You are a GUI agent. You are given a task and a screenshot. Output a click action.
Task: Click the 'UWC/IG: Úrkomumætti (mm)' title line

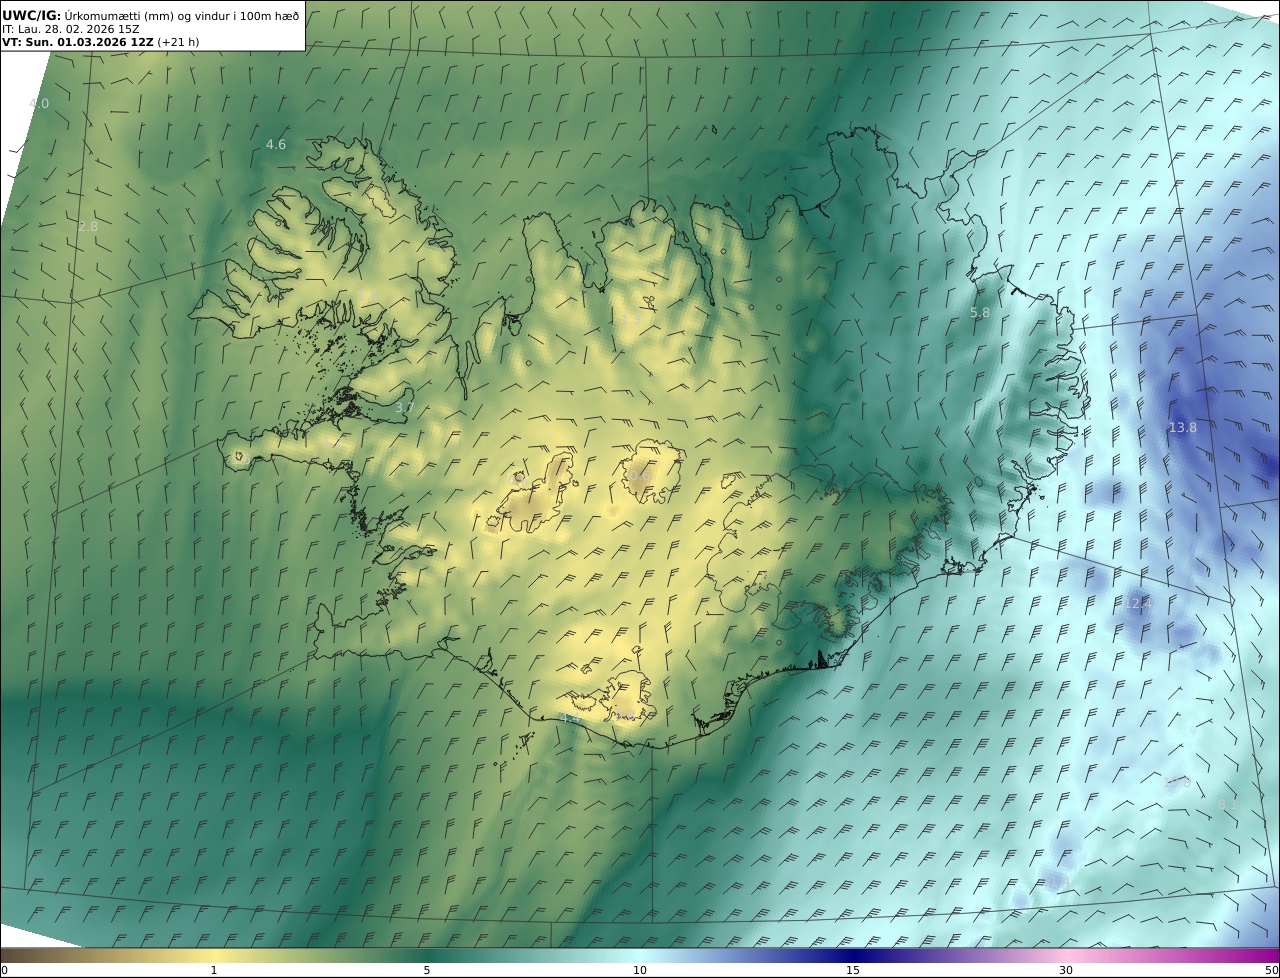[x=150, y=15]
